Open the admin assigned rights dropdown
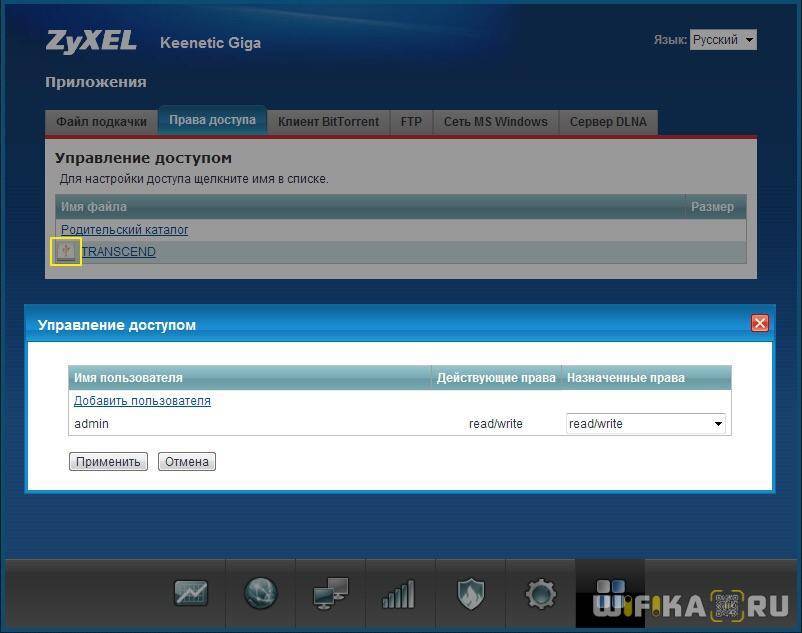The image size is (802, 633). [646, 424]
